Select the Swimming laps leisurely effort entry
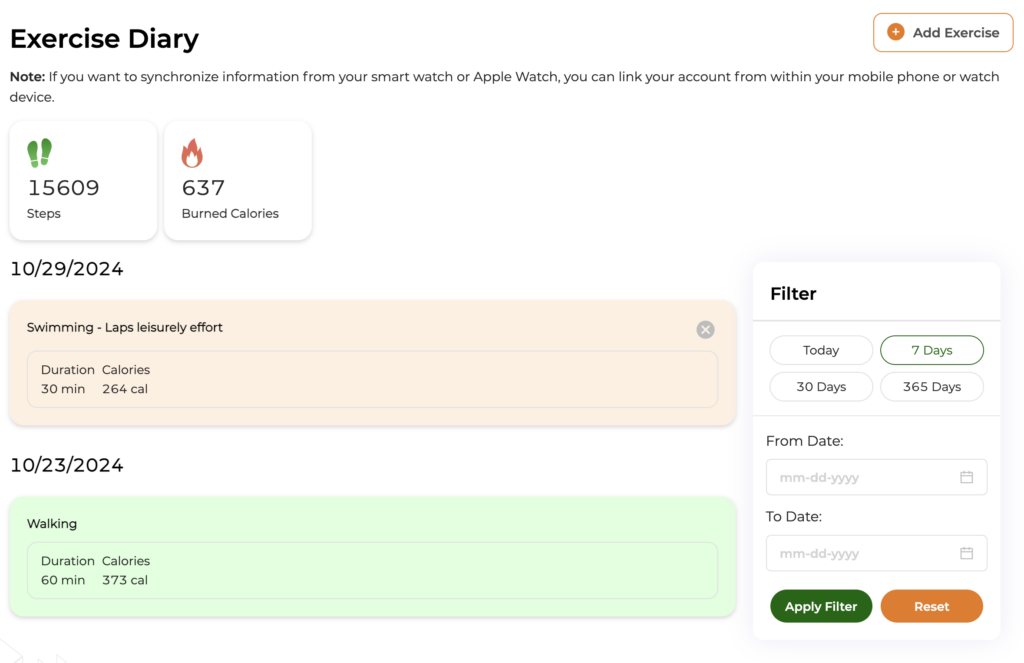This screenshot has width=1024, height=663. coord(372,363)
